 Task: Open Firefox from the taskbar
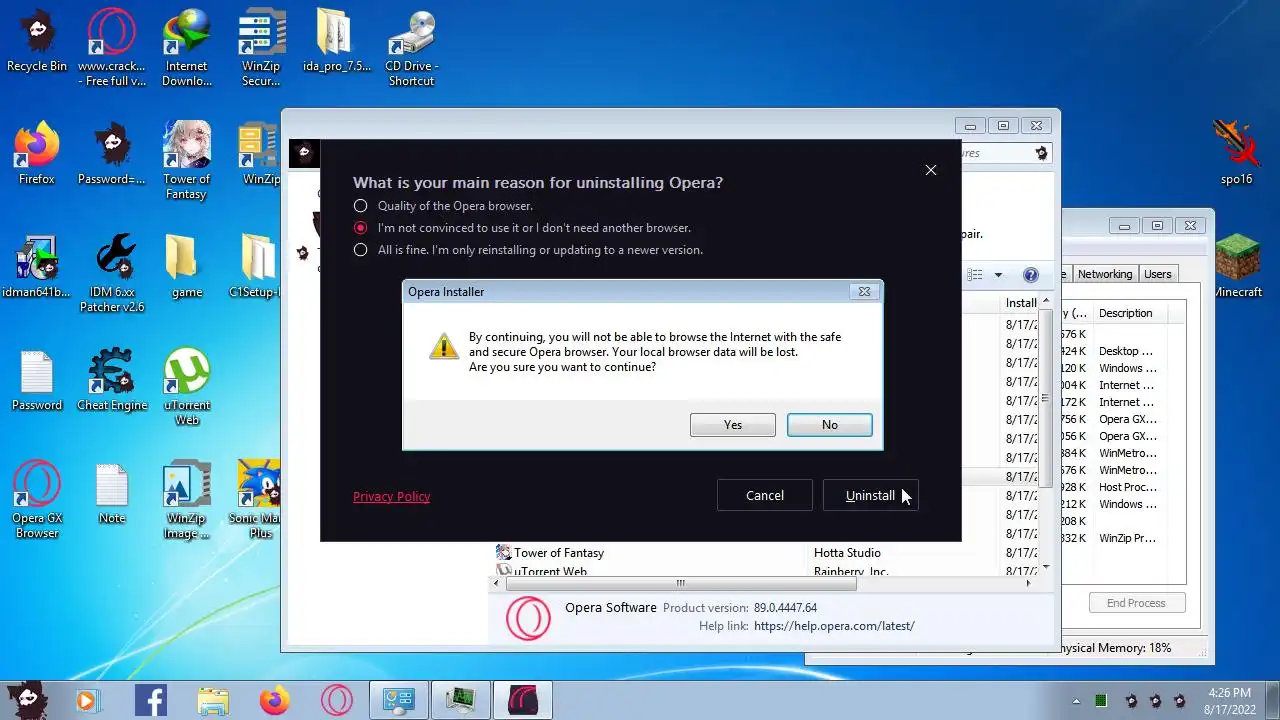(x=275, y=701)
